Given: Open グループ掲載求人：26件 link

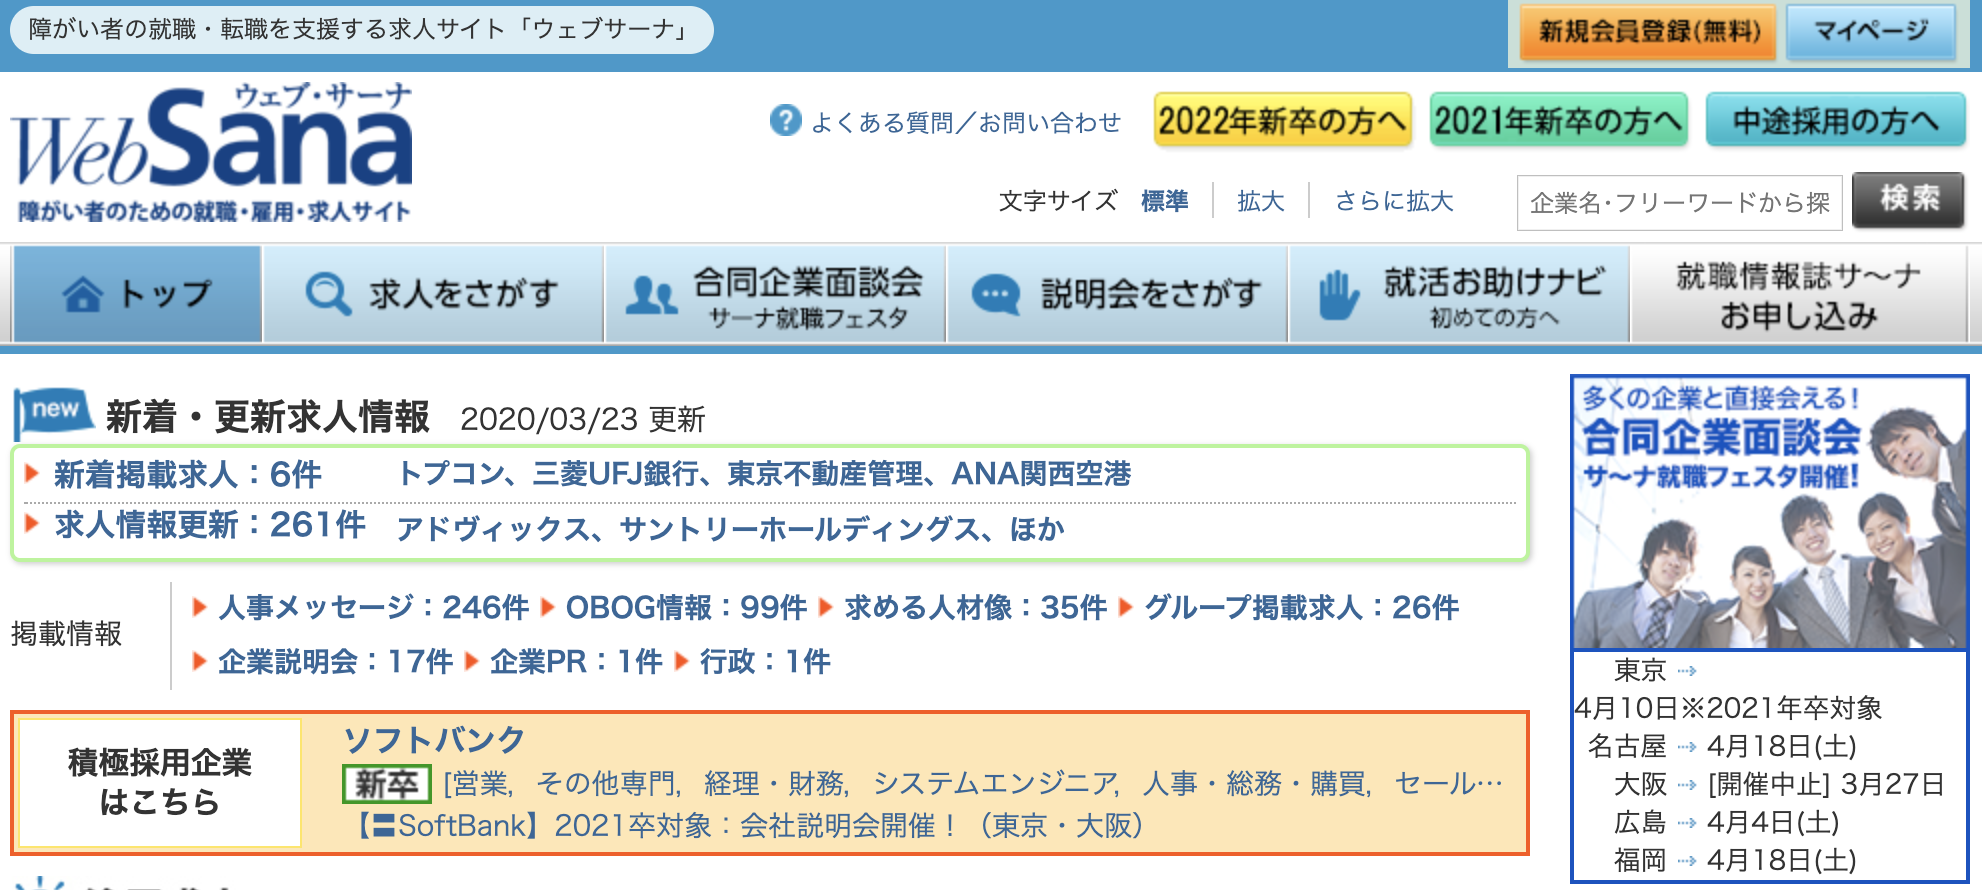Looking at the screenshot, I should click(1301, 607).
